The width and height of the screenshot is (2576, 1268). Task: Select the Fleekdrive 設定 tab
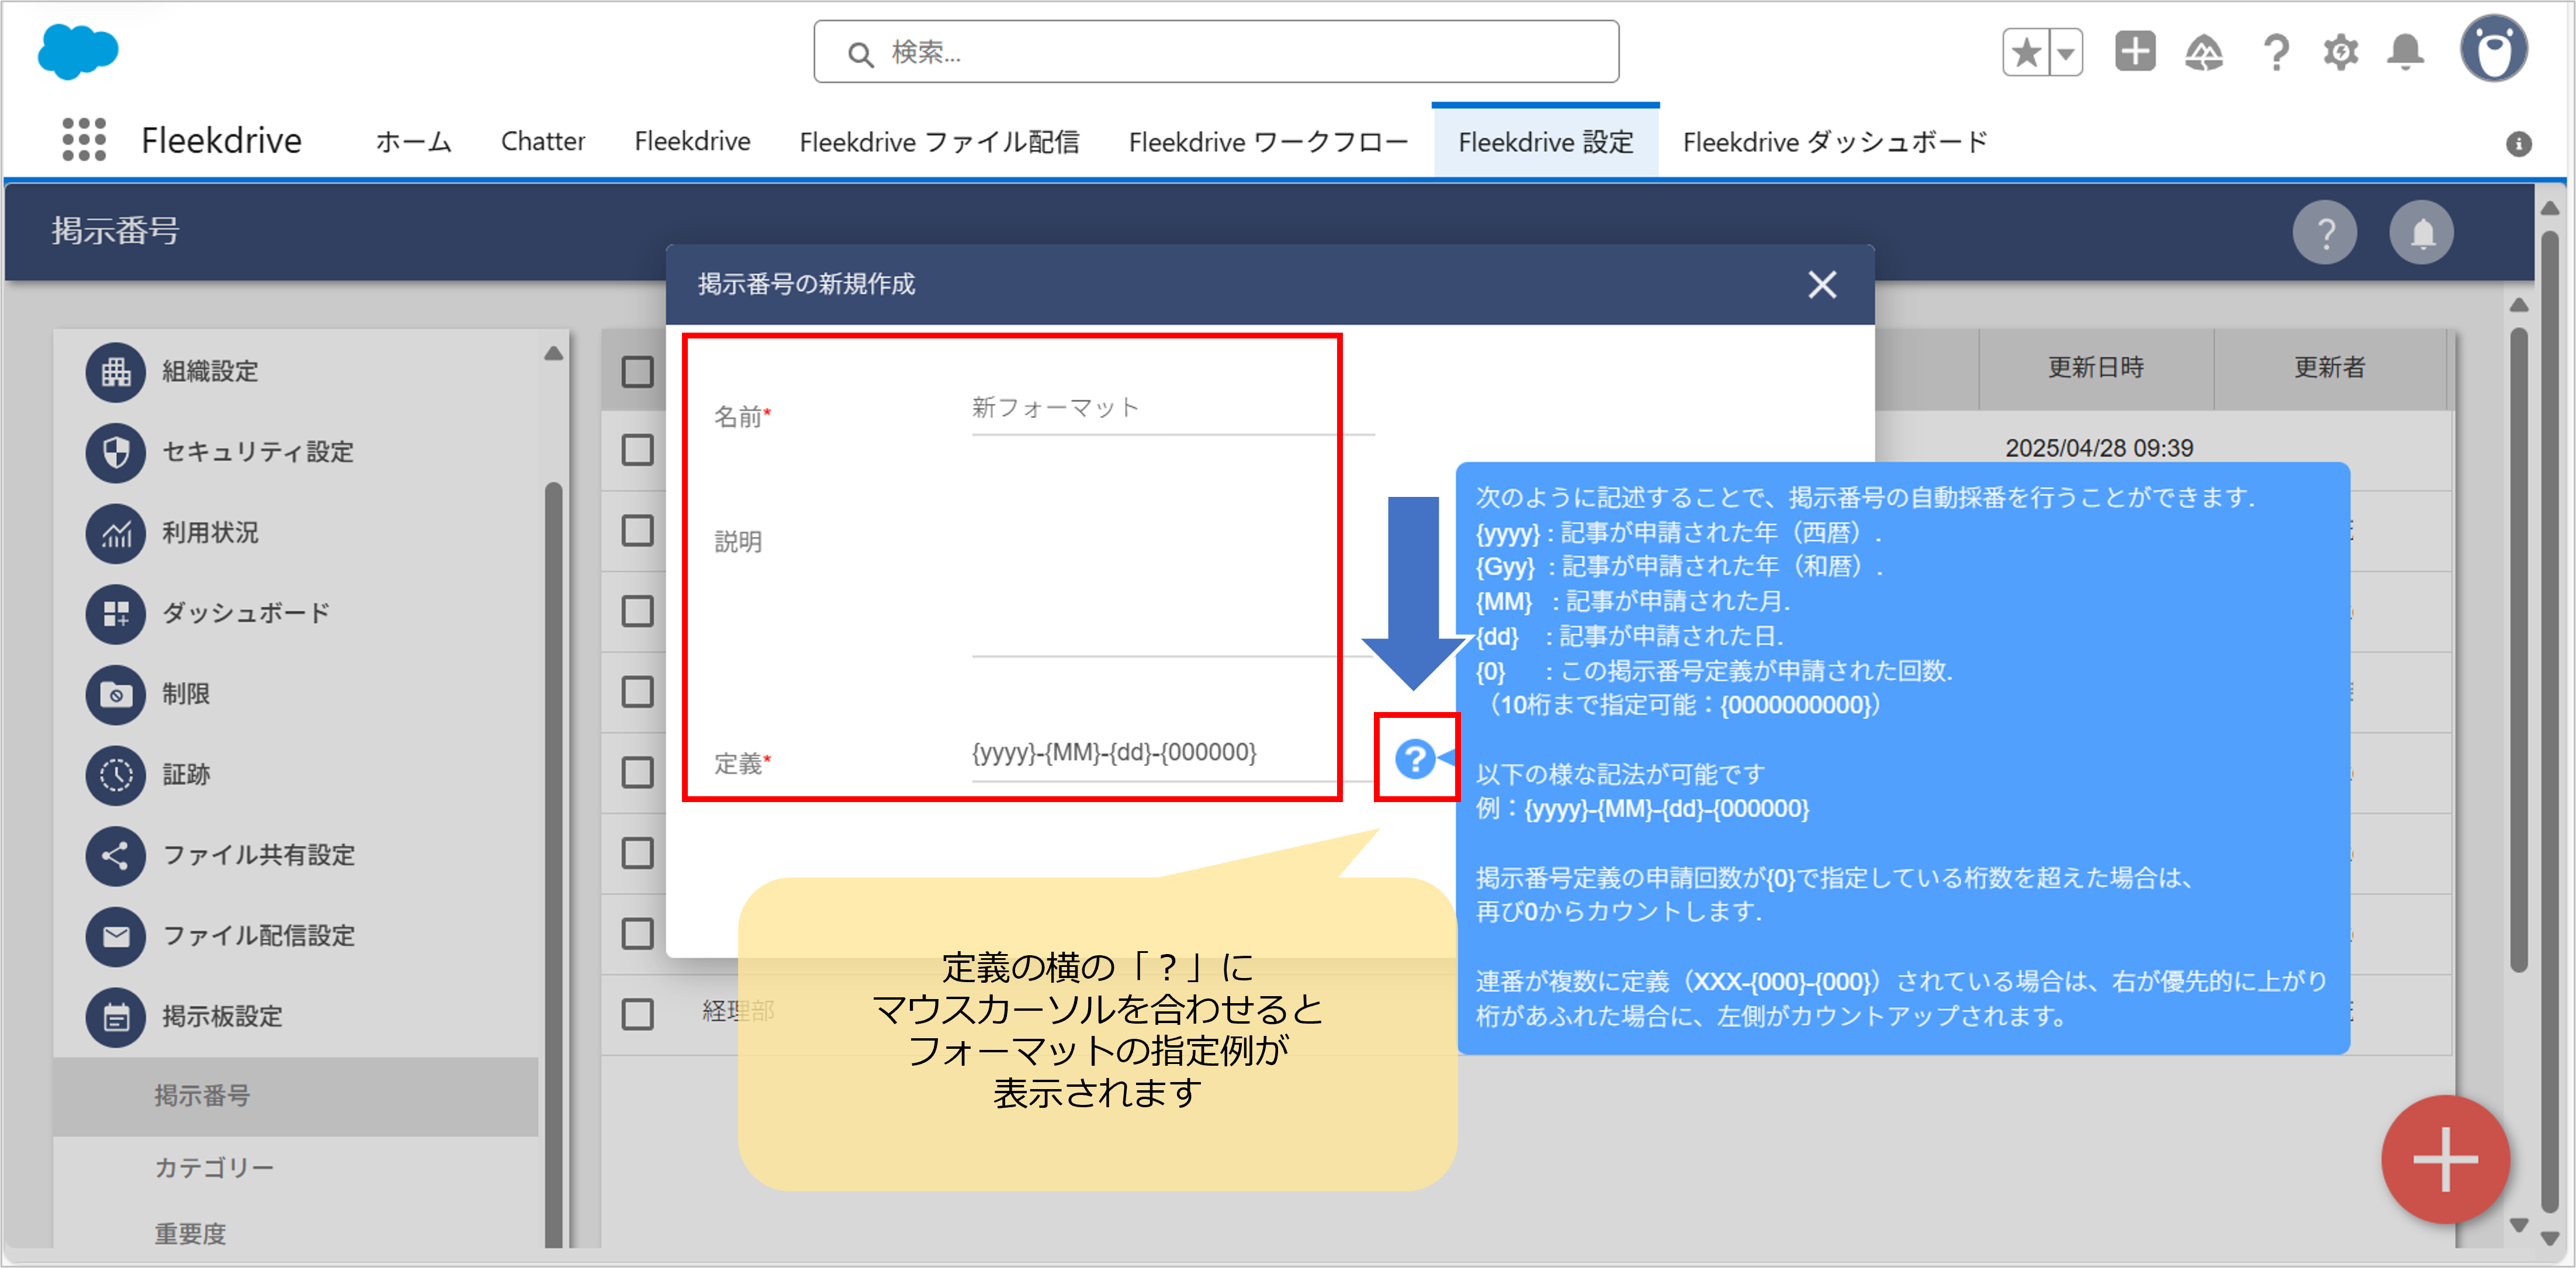click(x=1545, y=142)
